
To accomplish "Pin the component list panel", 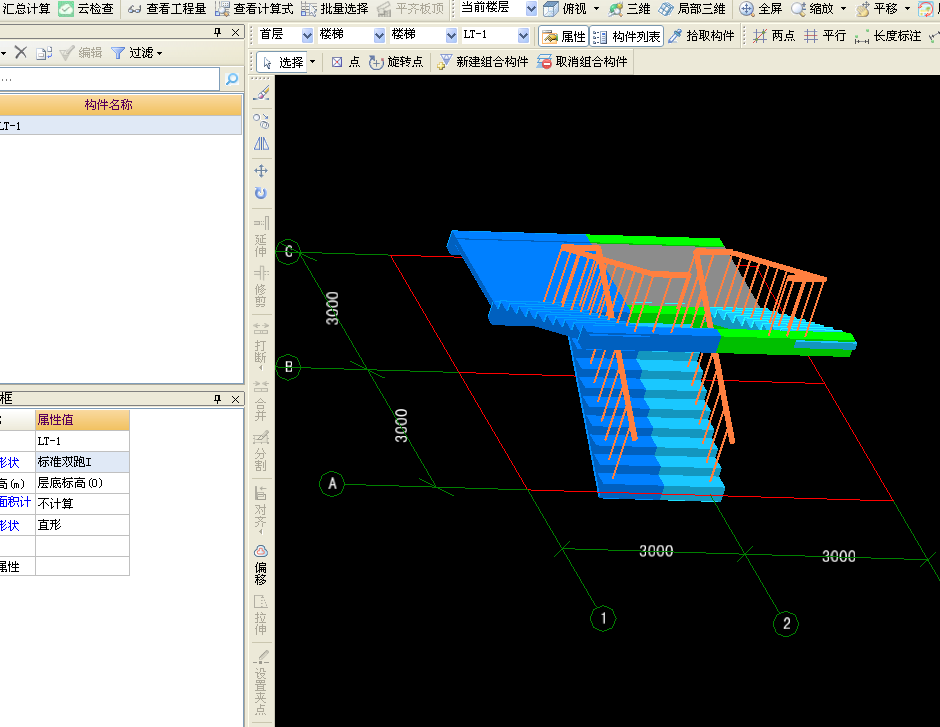I will [x=218, y=32].
